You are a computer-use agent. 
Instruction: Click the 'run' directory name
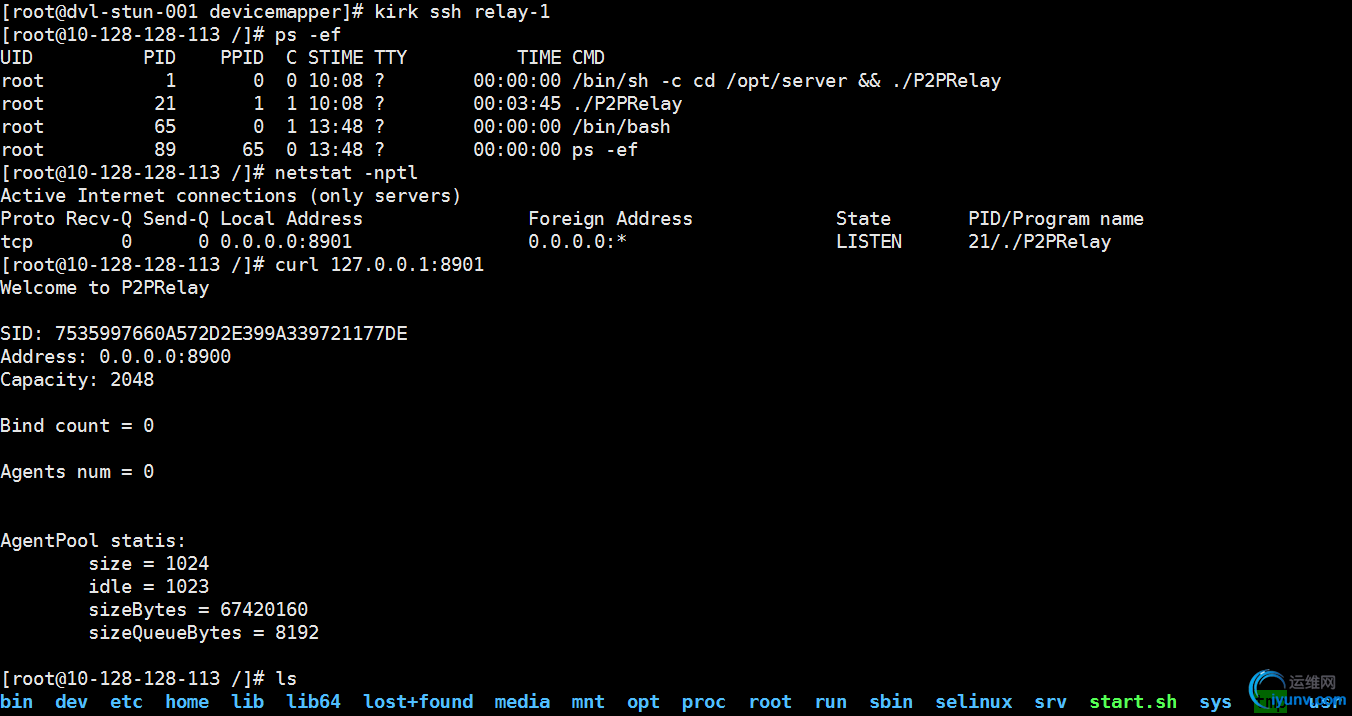click(831, 702)
